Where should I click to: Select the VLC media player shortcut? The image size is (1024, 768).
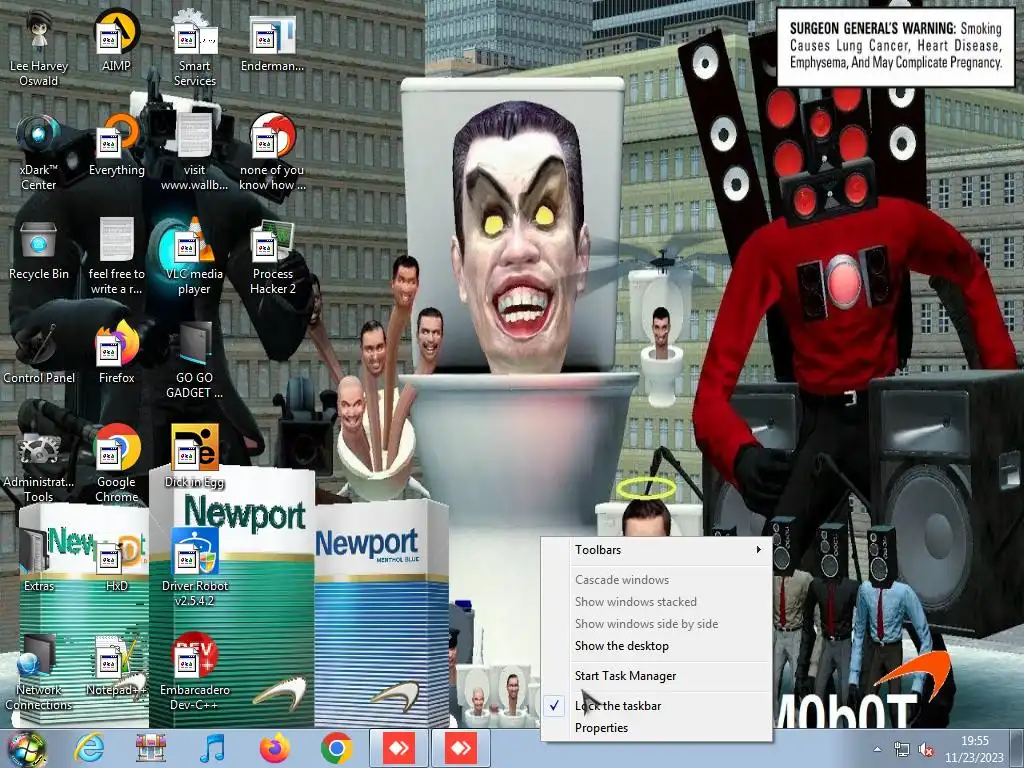pos(195,257)
